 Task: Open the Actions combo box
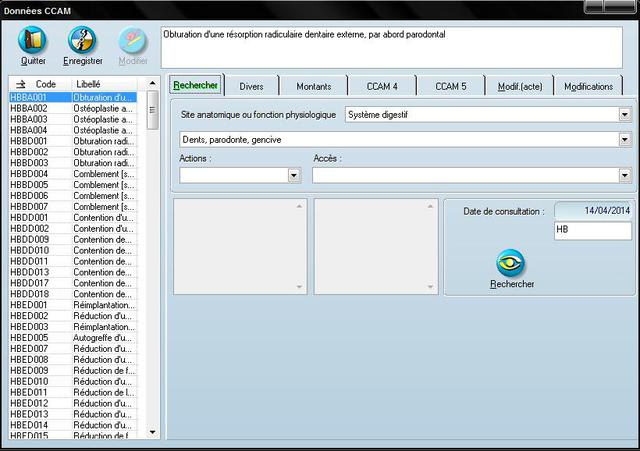294,175
